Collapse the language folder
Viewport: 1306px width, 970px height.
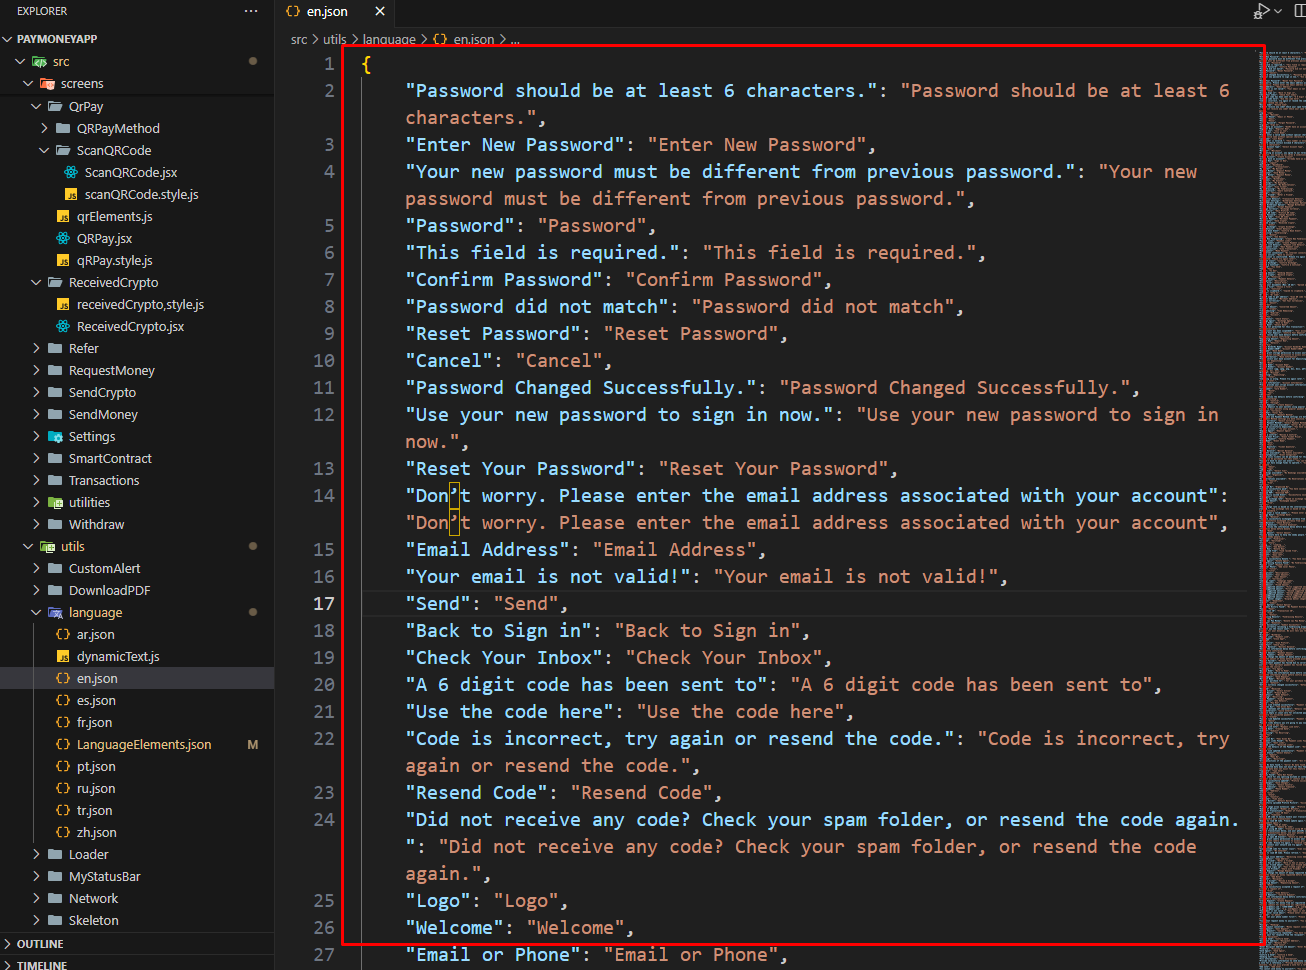tap(36, 612)
